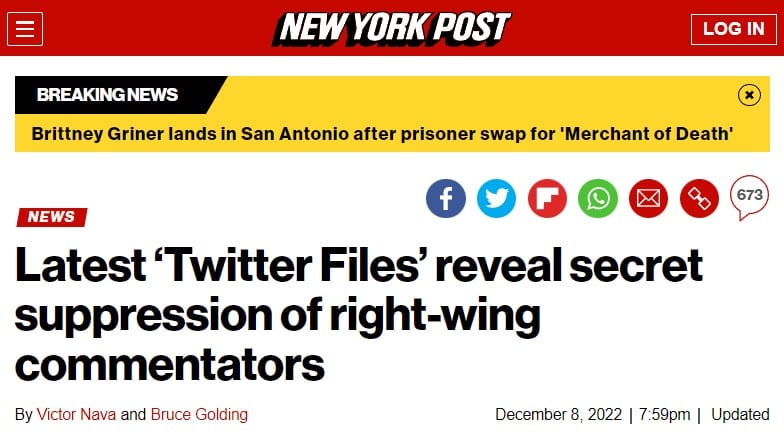Open author Victor Nava's page
The width and height of the screenshot is (784, 436).
(77, 414)
